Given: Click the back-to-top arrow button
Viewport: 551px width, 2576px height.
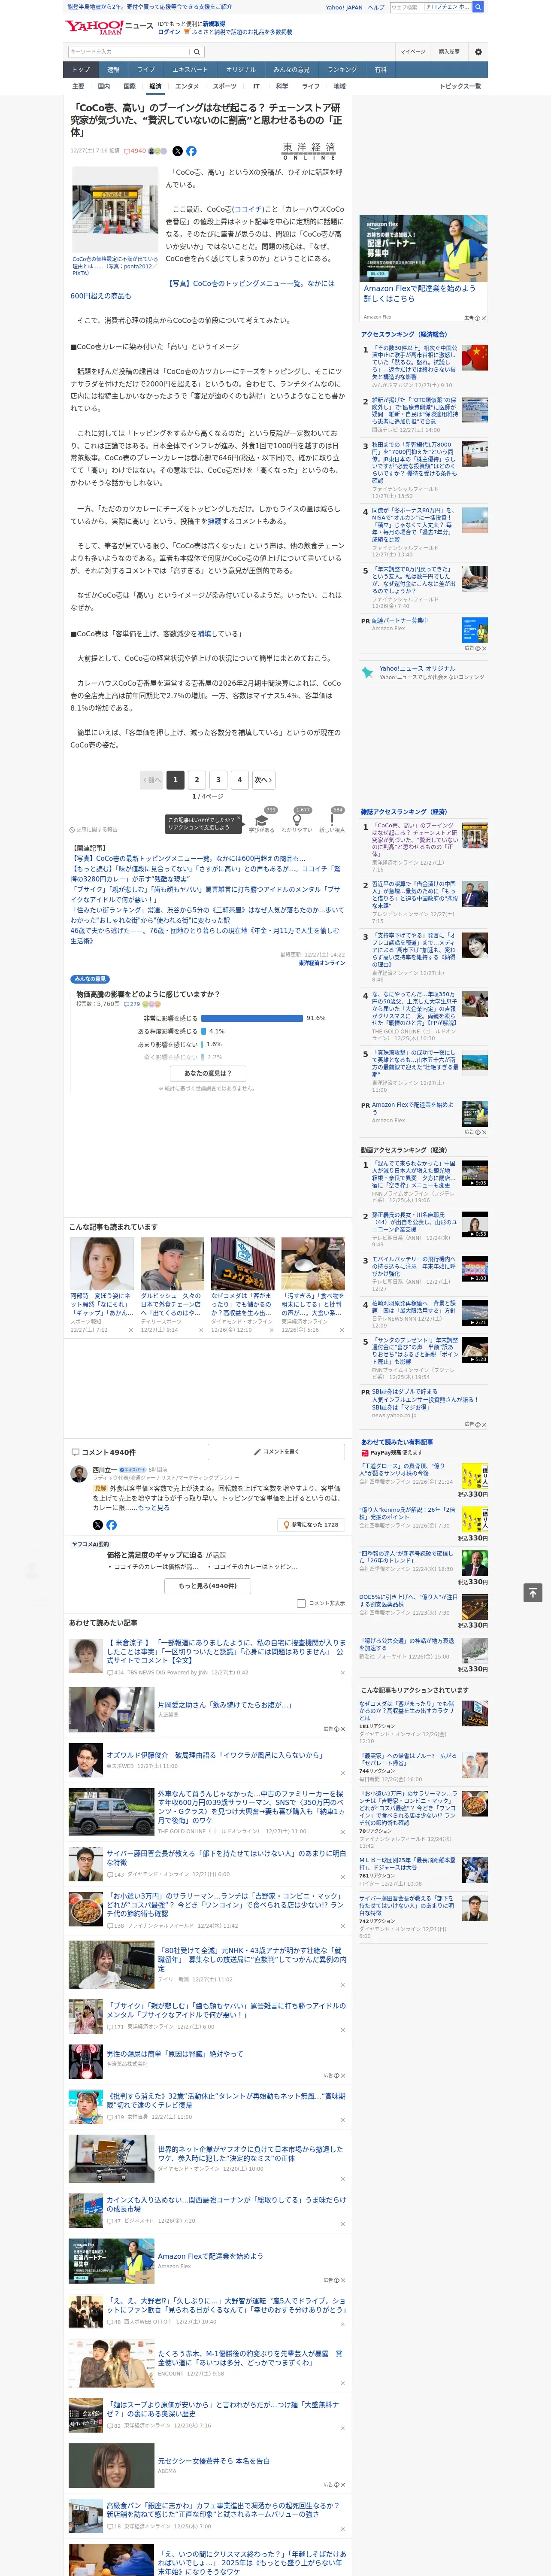Looking at the screenshot, I should click(532, 1593).
